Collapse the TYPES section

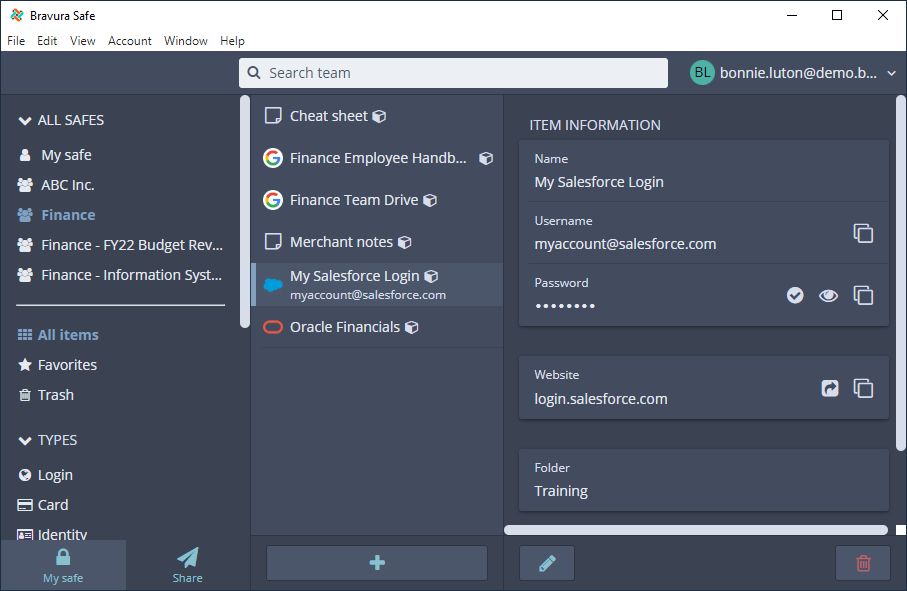click(x=24, y=440)
